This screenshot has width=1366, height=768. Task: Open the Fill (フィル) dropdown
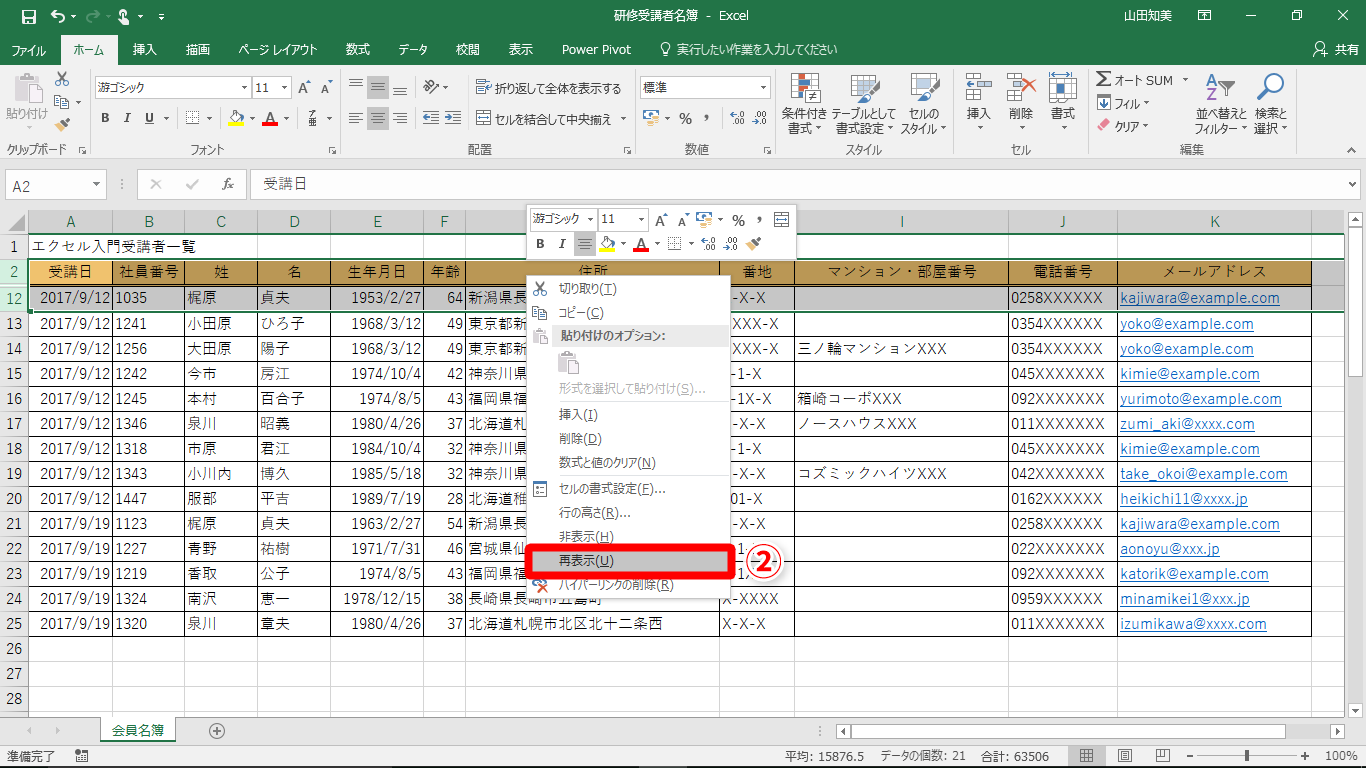click(x=1125, y=103)
